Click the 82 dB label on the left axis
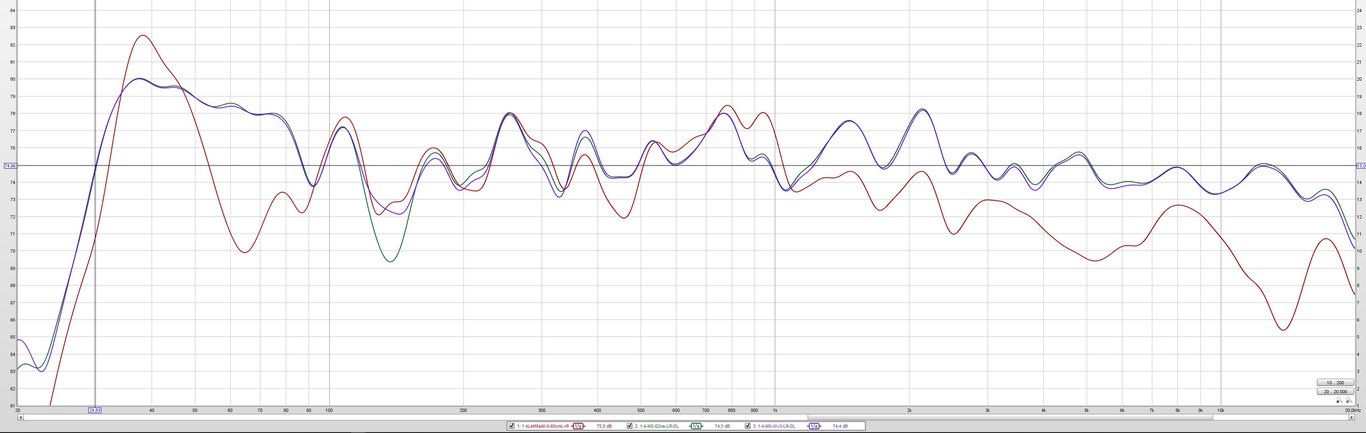The image size is (1366, 433). click(x=12, y=44)
